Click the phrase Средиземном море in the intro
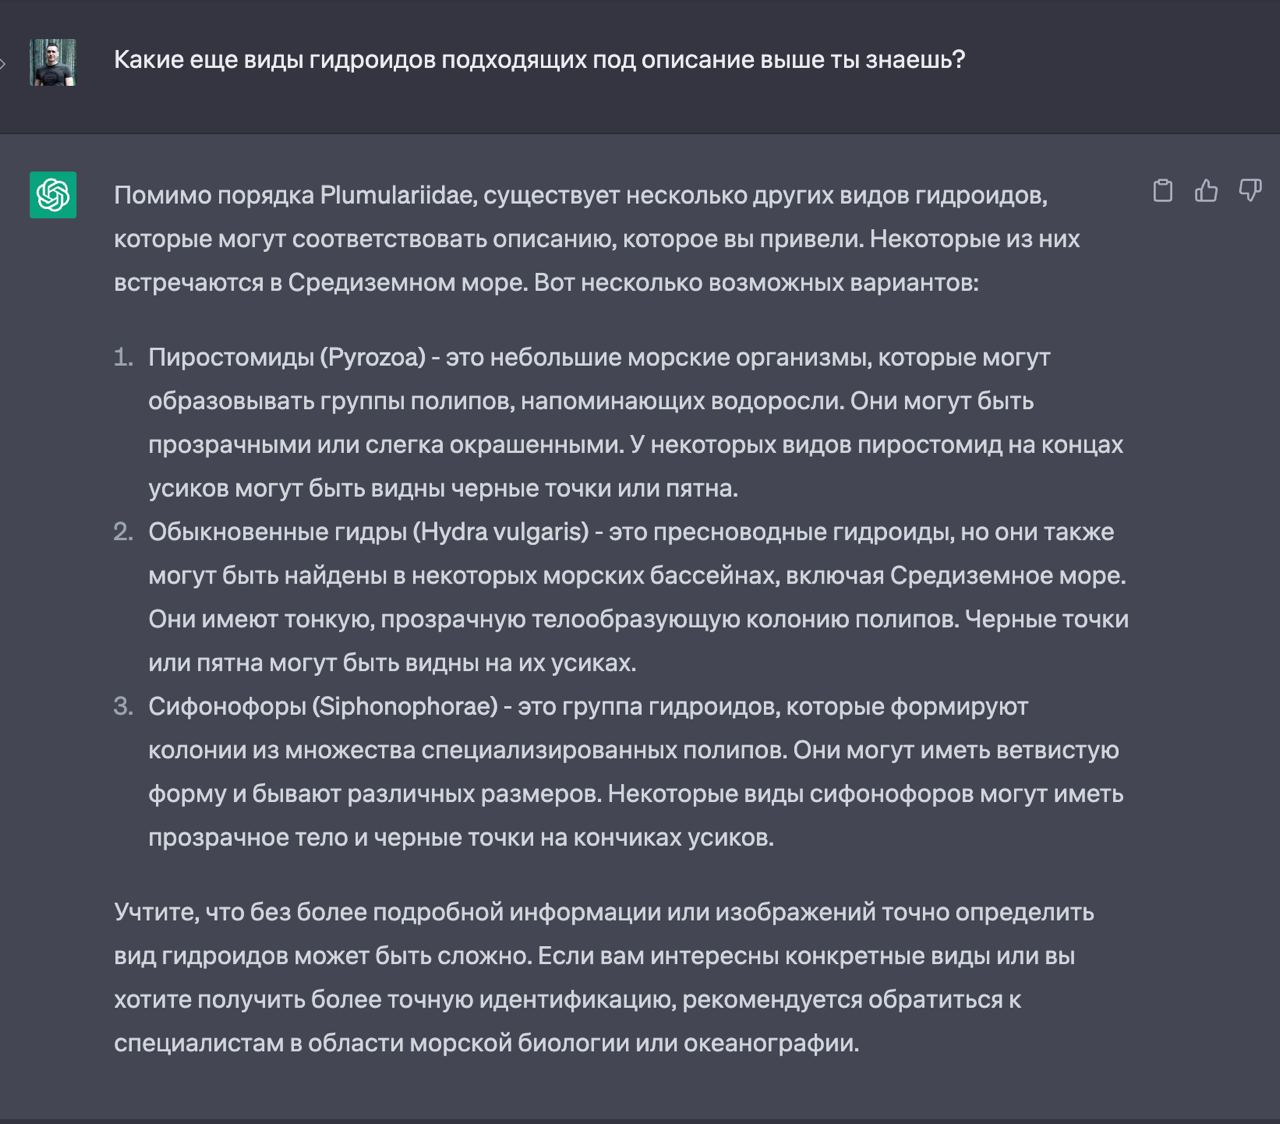 coord(407,282)
